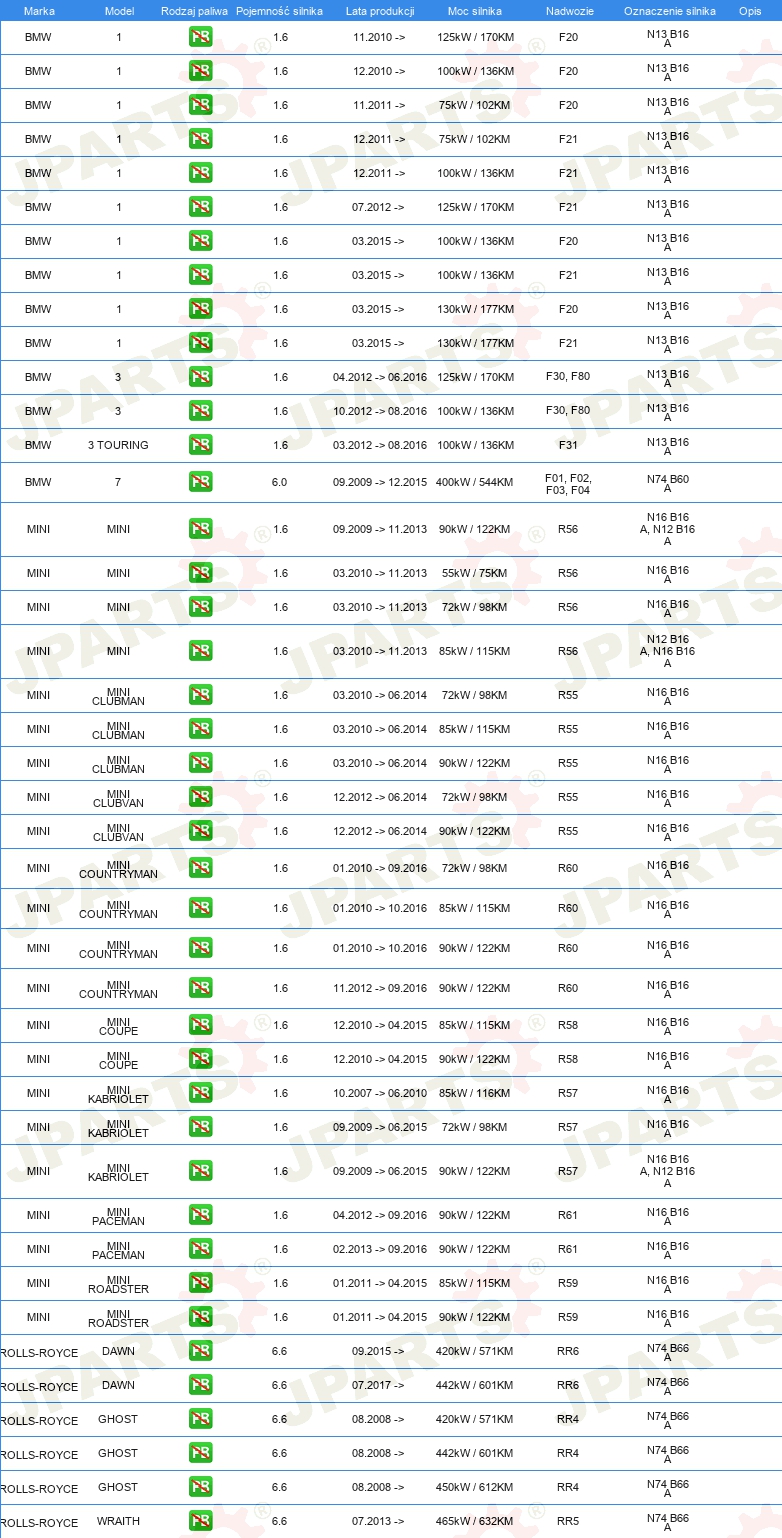
Task: Click the 'Pojemność silnika' column header
Action: pos(279,10)
